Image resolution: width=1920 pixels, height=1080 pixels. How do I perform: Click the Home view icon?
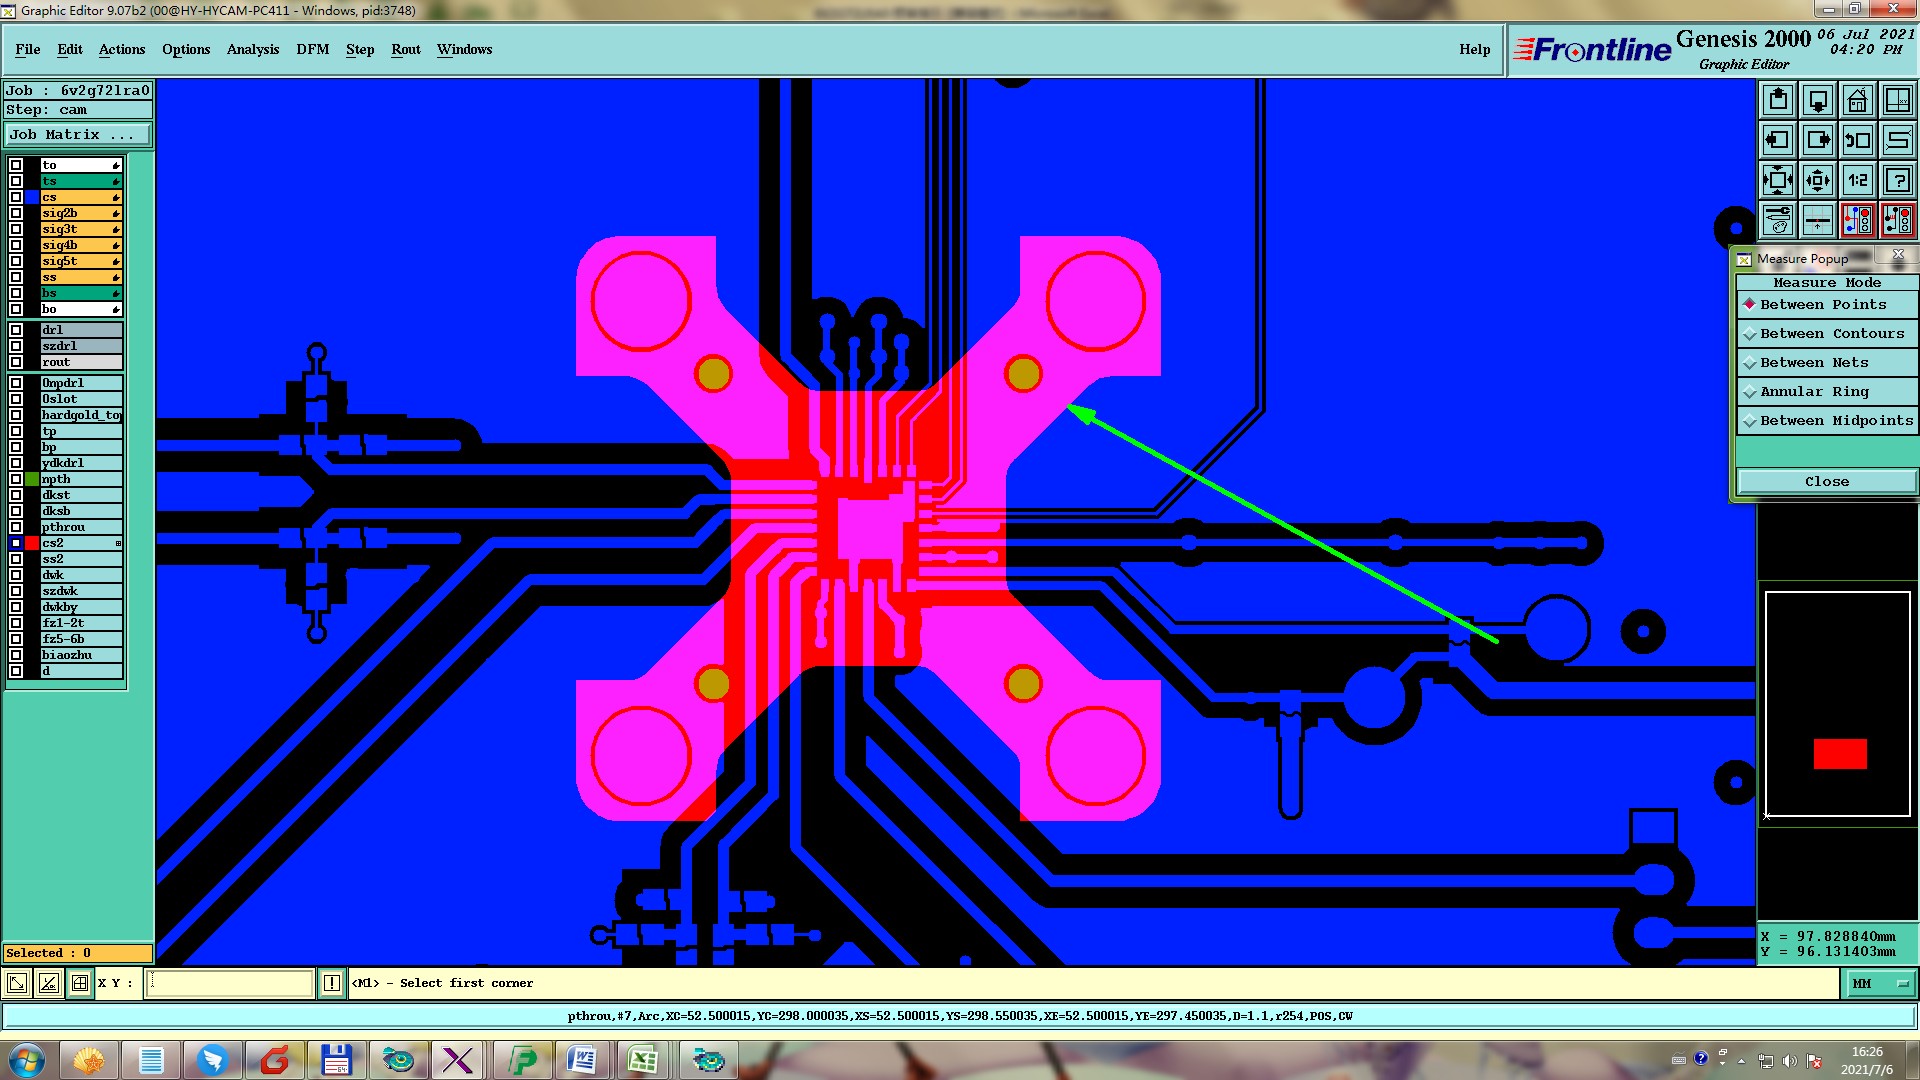point(1857,100)
